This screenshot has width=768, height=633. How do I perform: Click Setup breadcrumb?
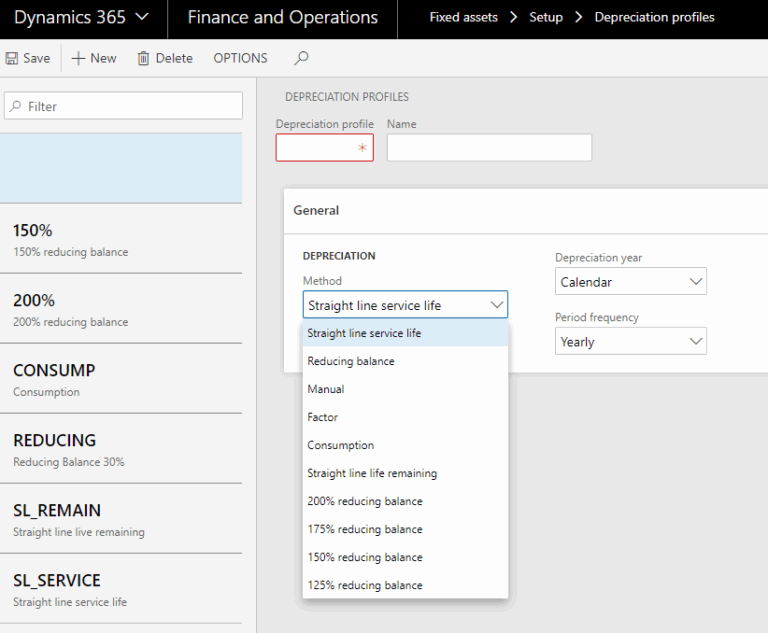tap(546, 18)
